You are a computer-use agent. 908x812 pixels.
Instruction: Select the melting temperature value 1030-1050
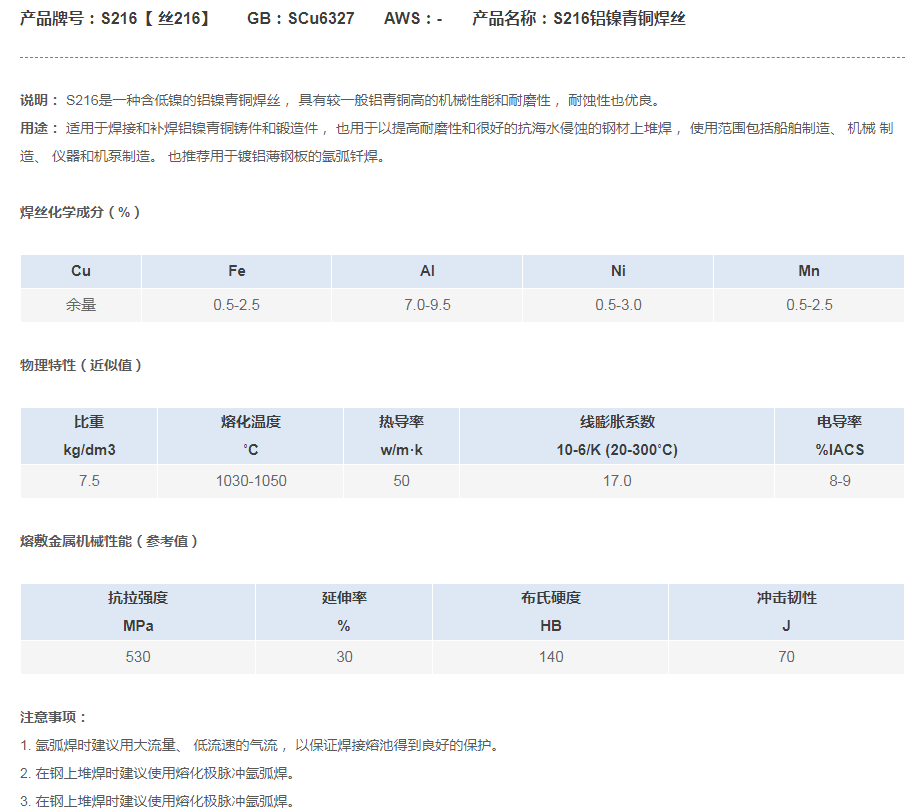click(x=251, y=481)
